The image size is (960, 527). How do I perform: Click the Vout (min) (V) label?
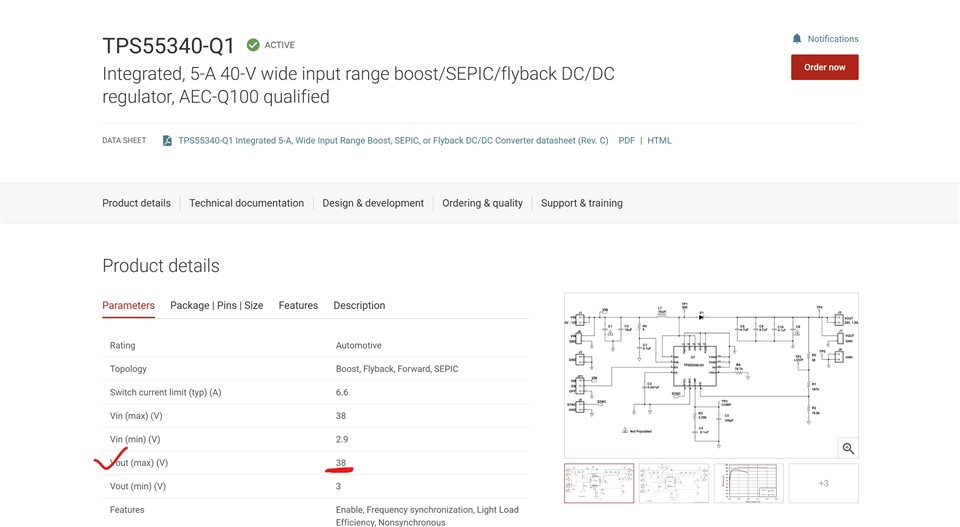tap(138, 486)
